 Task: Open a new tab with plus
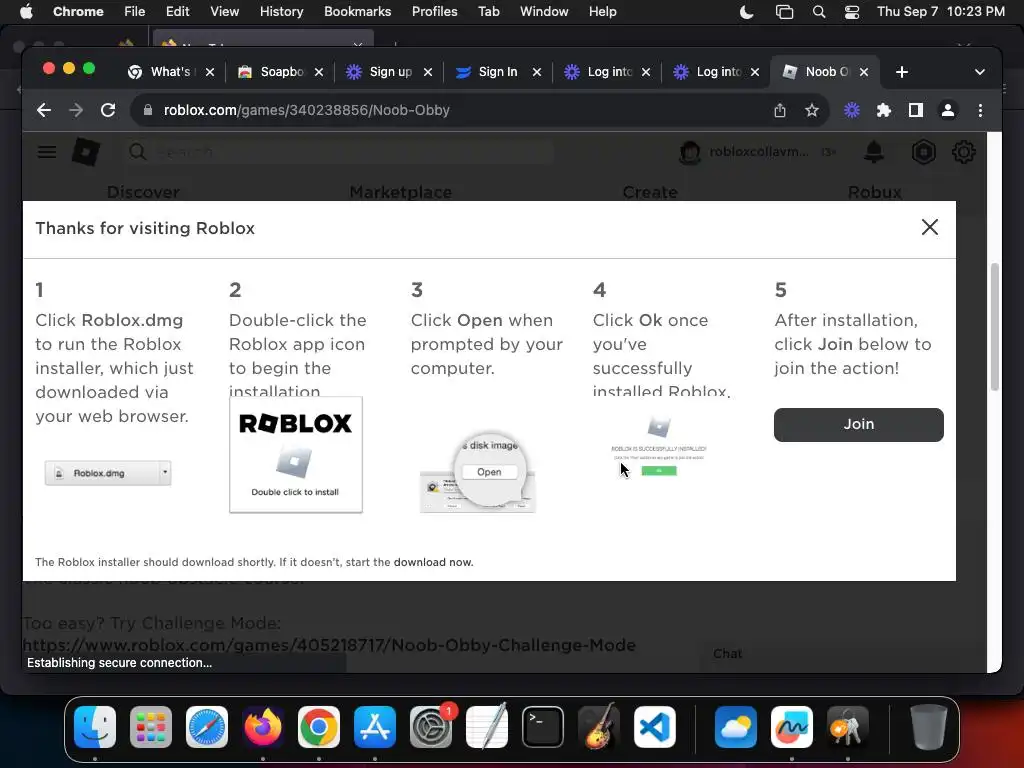click(902, 72)
